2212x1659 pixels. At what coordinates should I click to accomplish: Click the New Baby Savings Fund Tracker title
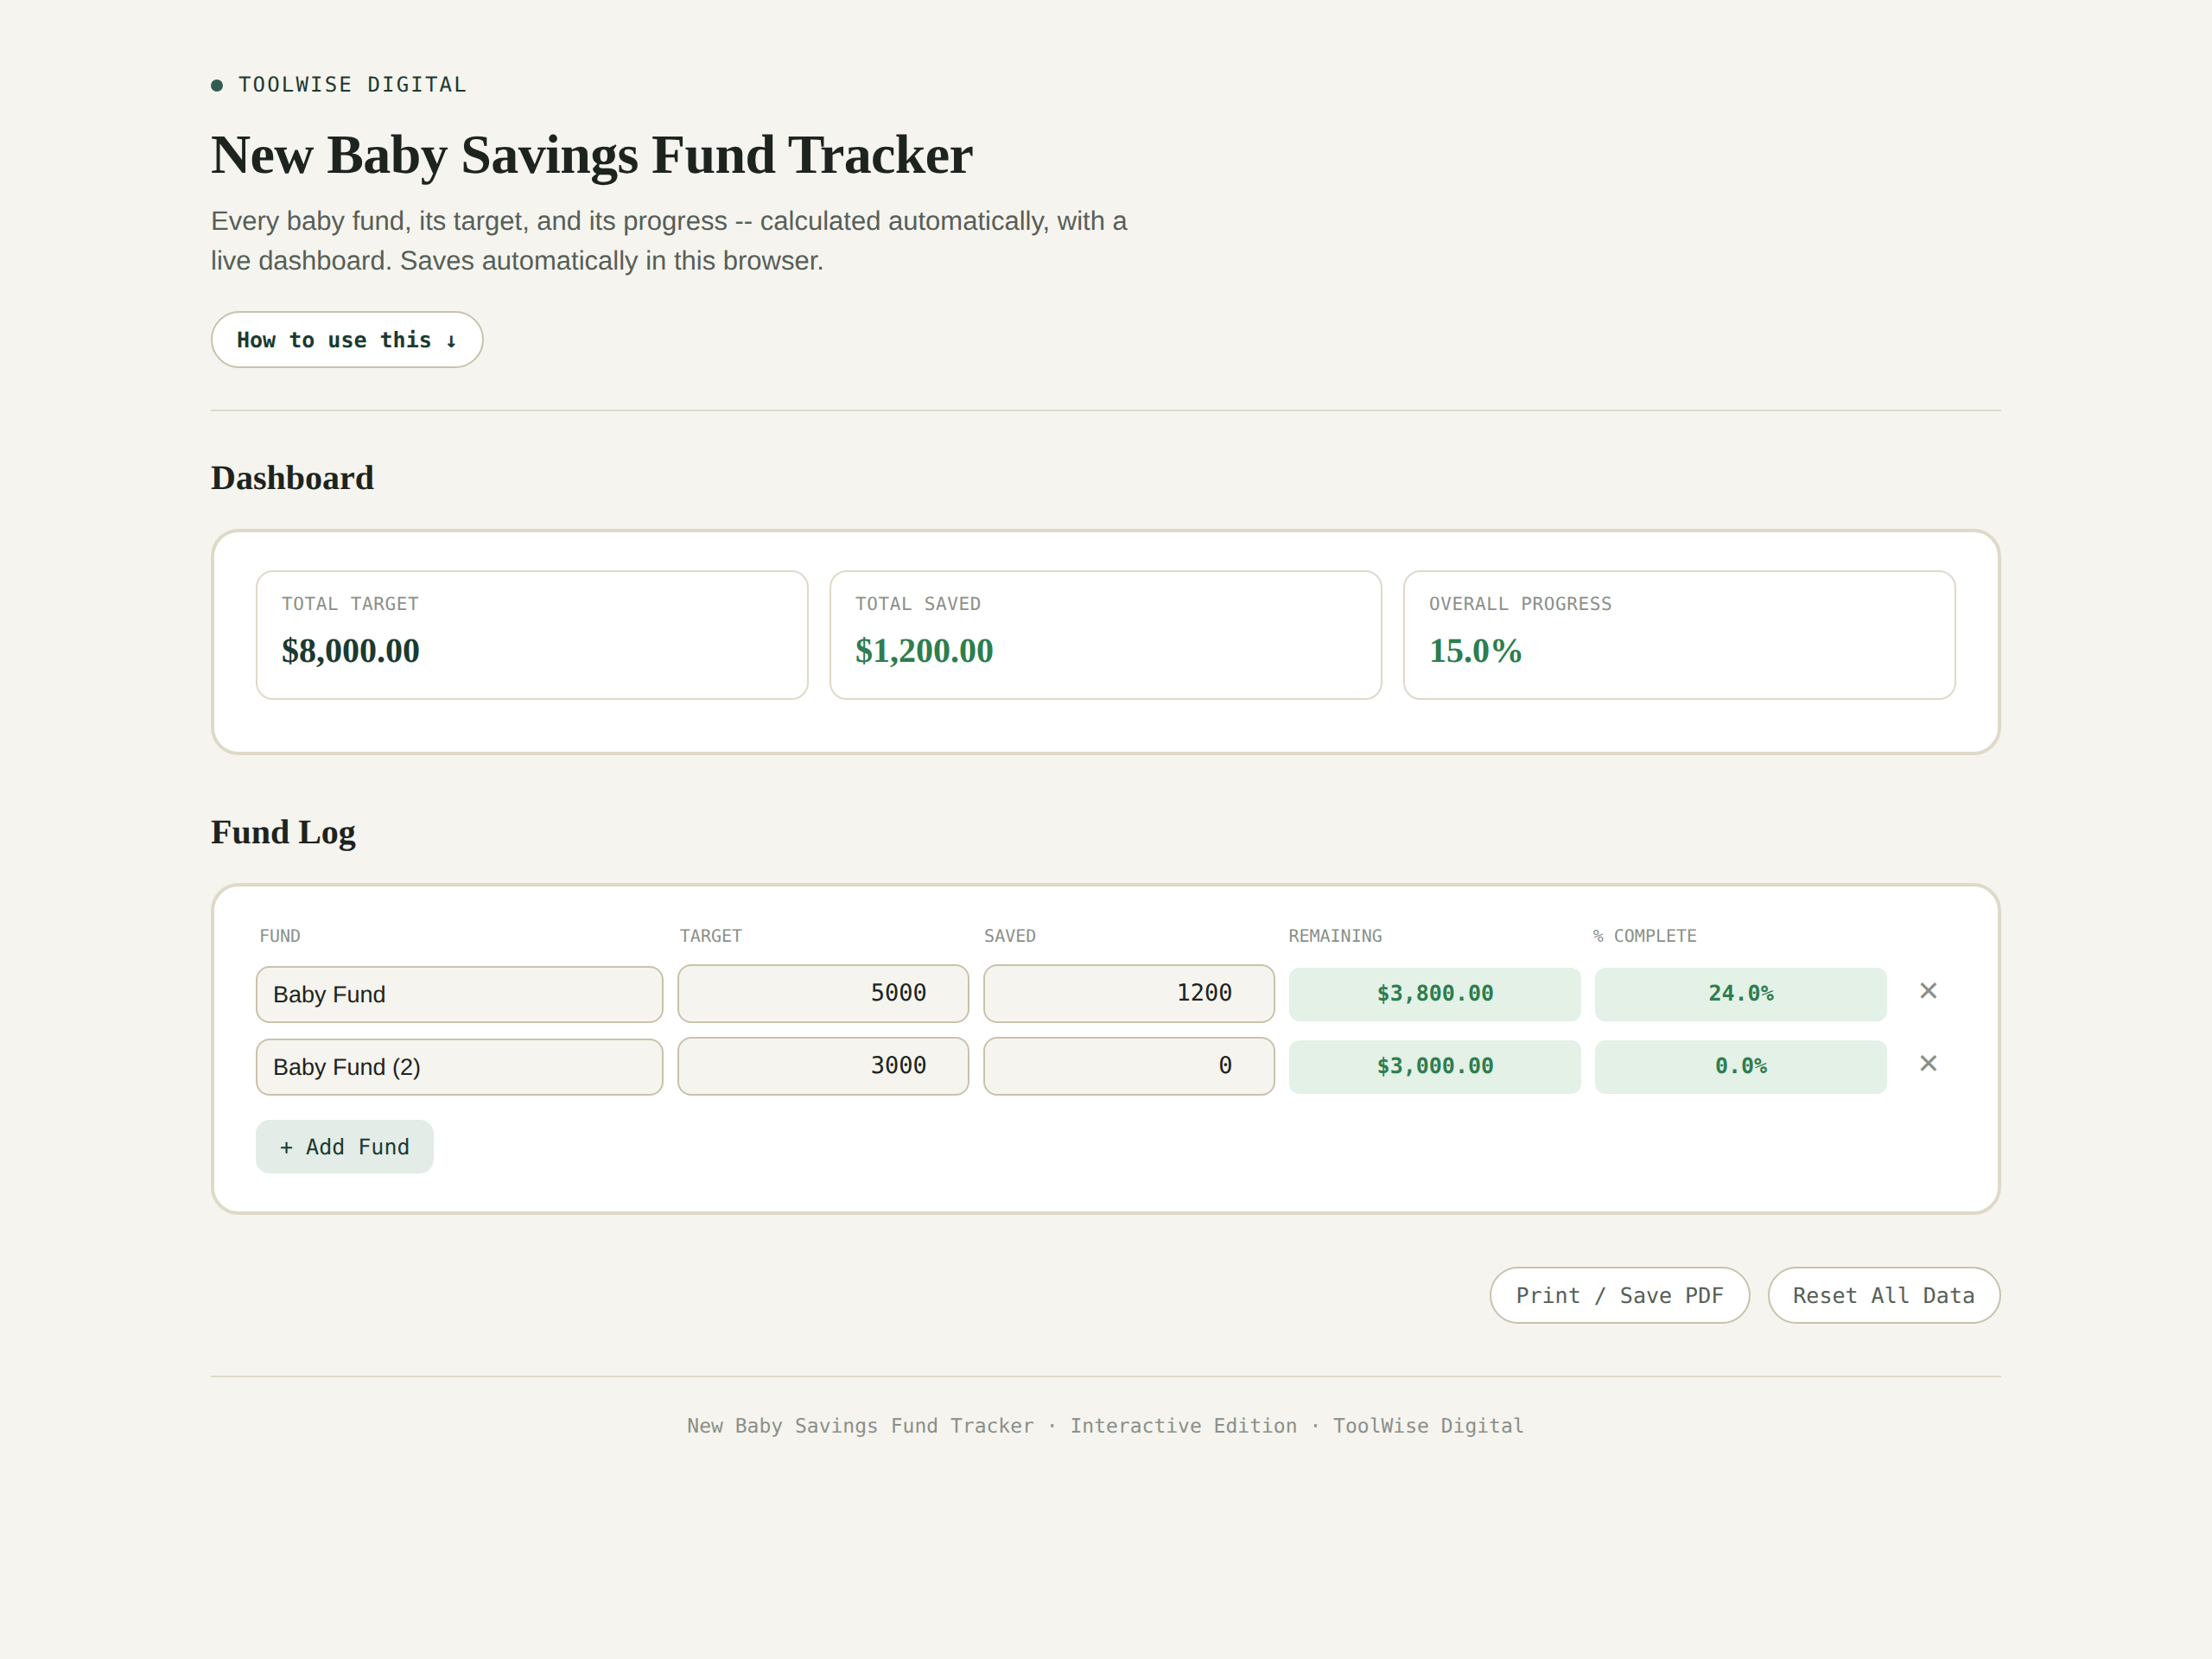(x=592, y=155)
